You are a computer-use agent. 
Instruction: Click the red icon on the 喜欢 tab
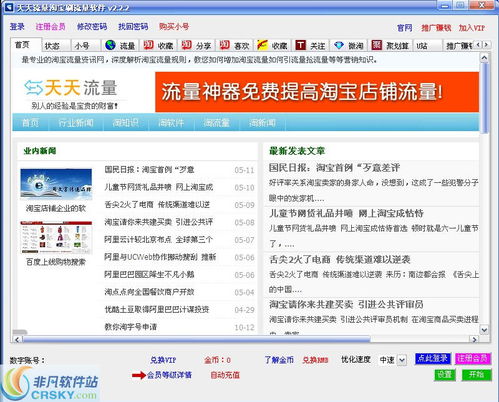[224, 45]
